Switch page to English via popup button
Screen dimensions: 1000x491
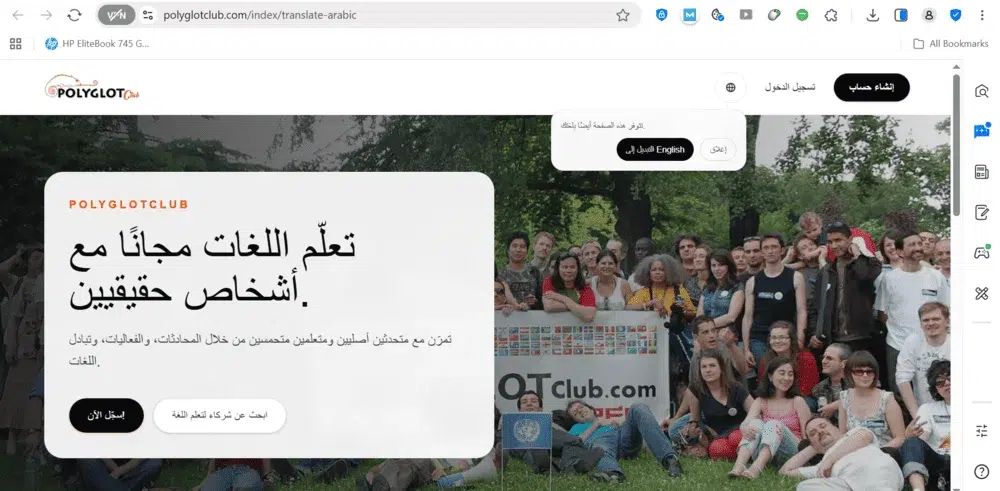655,150
